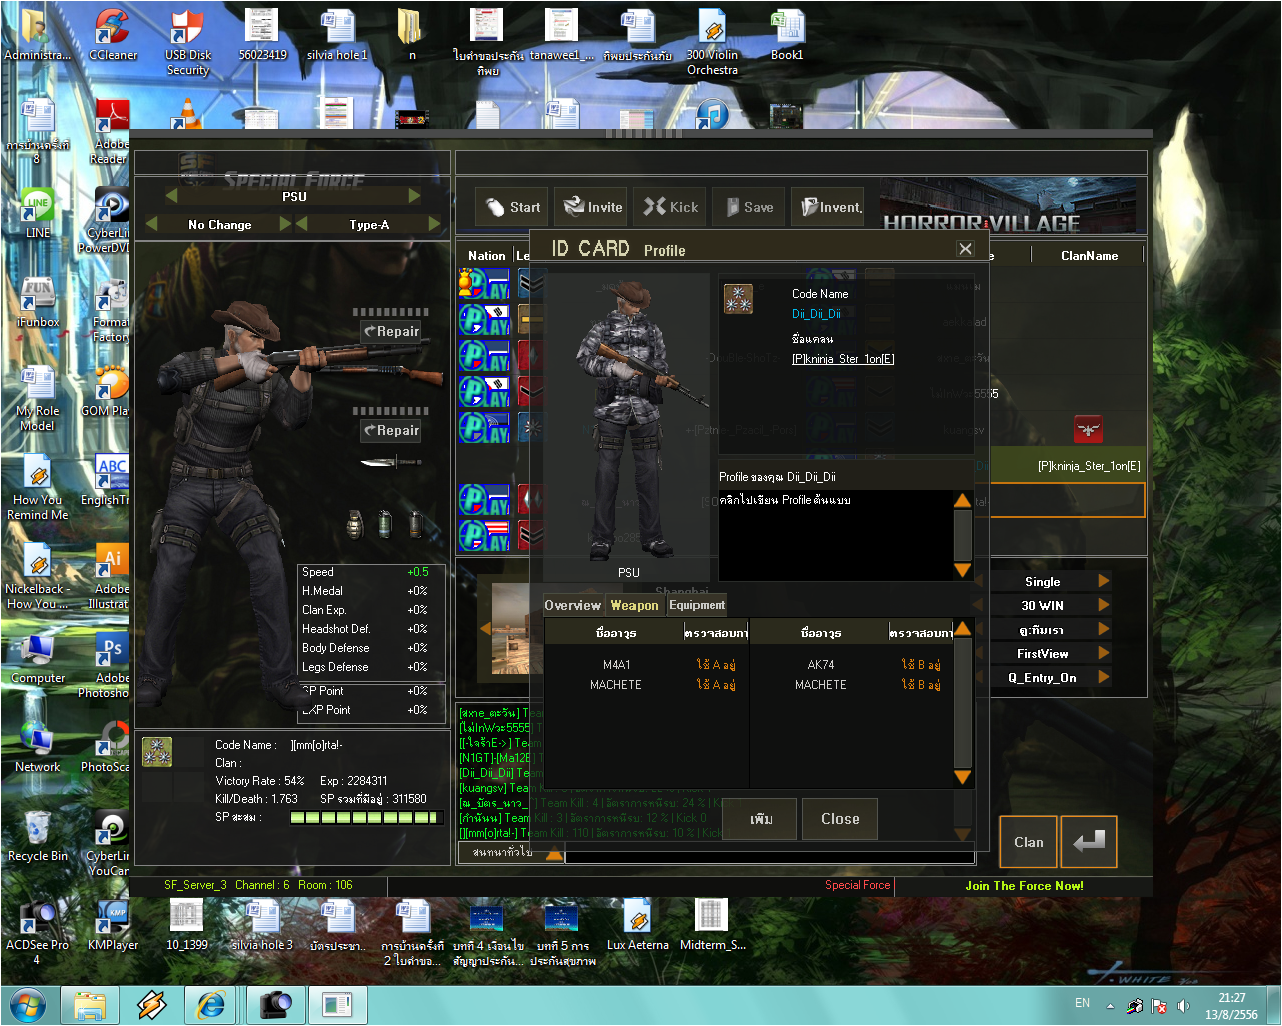Click the Save button in the room toolbar
Image resolution: width=1282 pixels, height=1026 pixels.
(x=749, y=207)
